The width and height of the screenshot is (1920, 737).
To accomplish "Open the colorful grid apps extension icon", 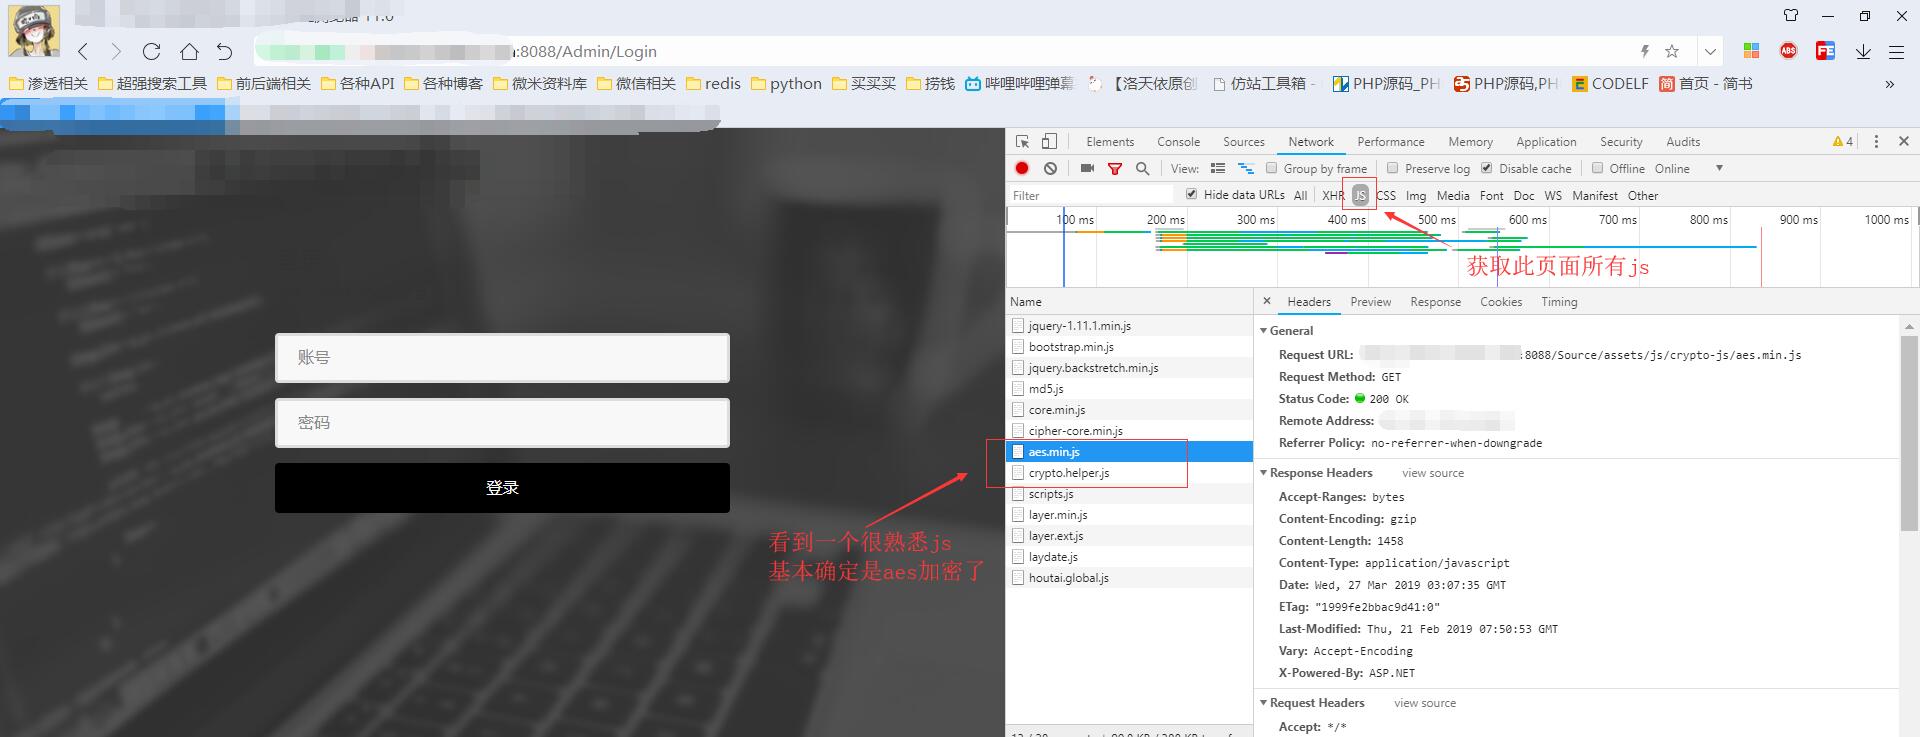I will click(1751, 51).
